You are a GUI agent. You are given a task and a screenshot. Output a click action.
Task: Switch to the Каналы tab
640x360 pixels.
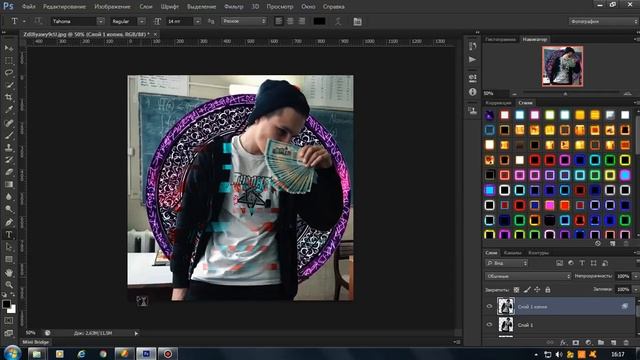(512, 253)
